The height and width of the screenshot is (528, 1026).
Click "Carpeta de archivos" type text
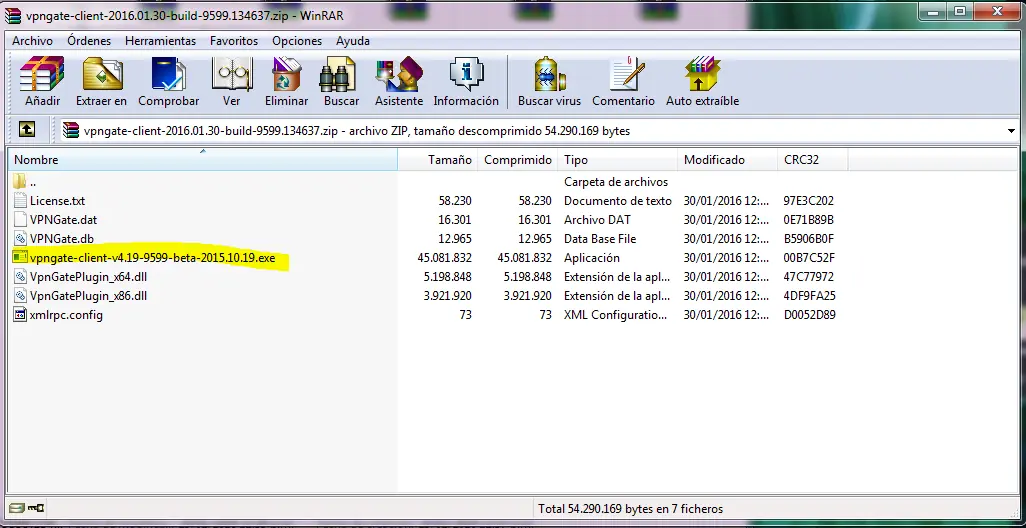click(616, 181)
